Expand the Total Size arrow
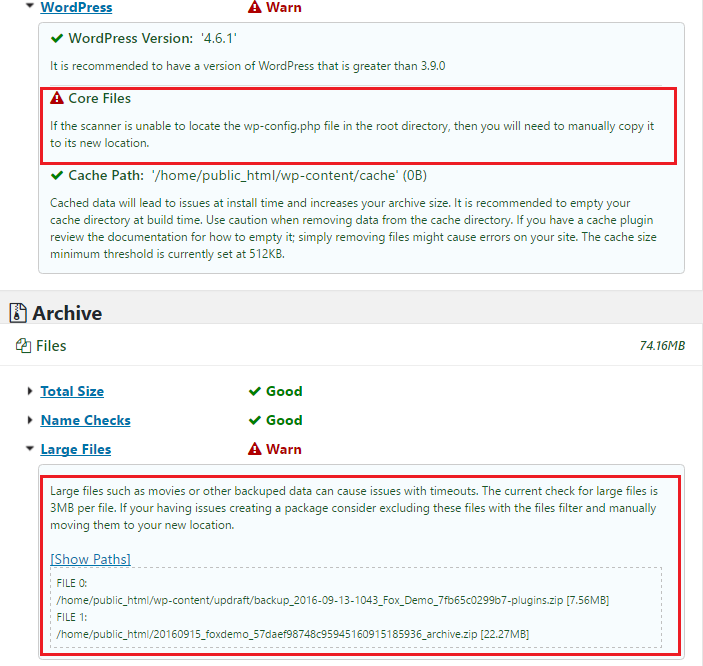 tap(30, 391)
